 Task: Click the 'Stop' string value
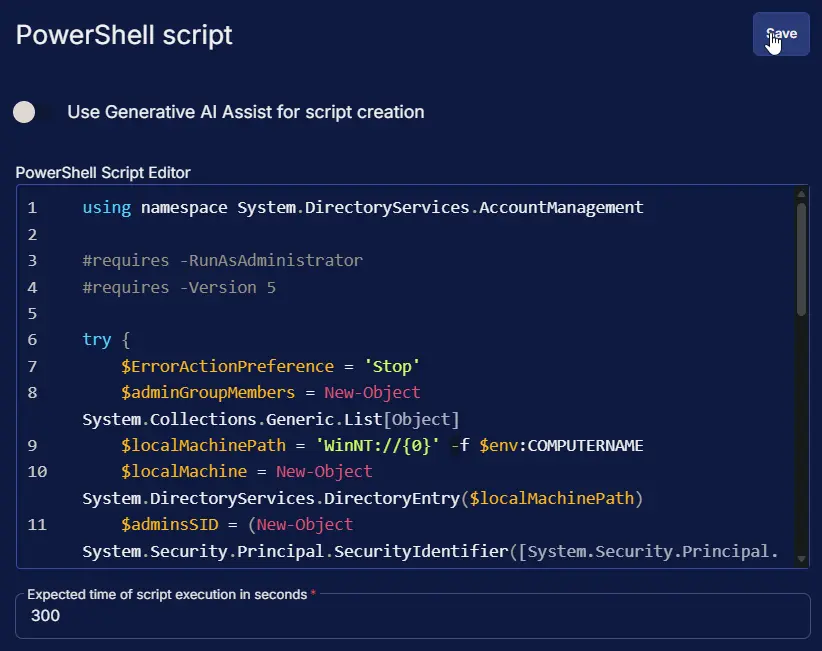391,366
